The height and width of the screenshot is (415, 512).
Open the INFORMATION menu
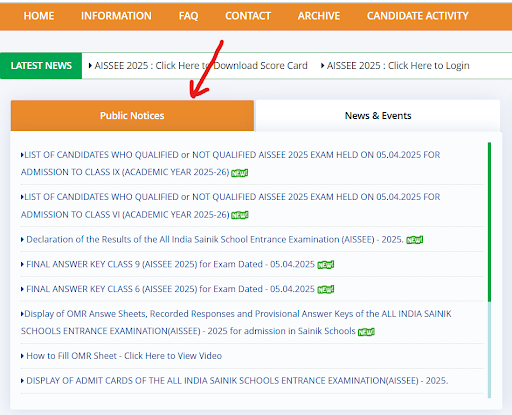click(x=116, y=16)
